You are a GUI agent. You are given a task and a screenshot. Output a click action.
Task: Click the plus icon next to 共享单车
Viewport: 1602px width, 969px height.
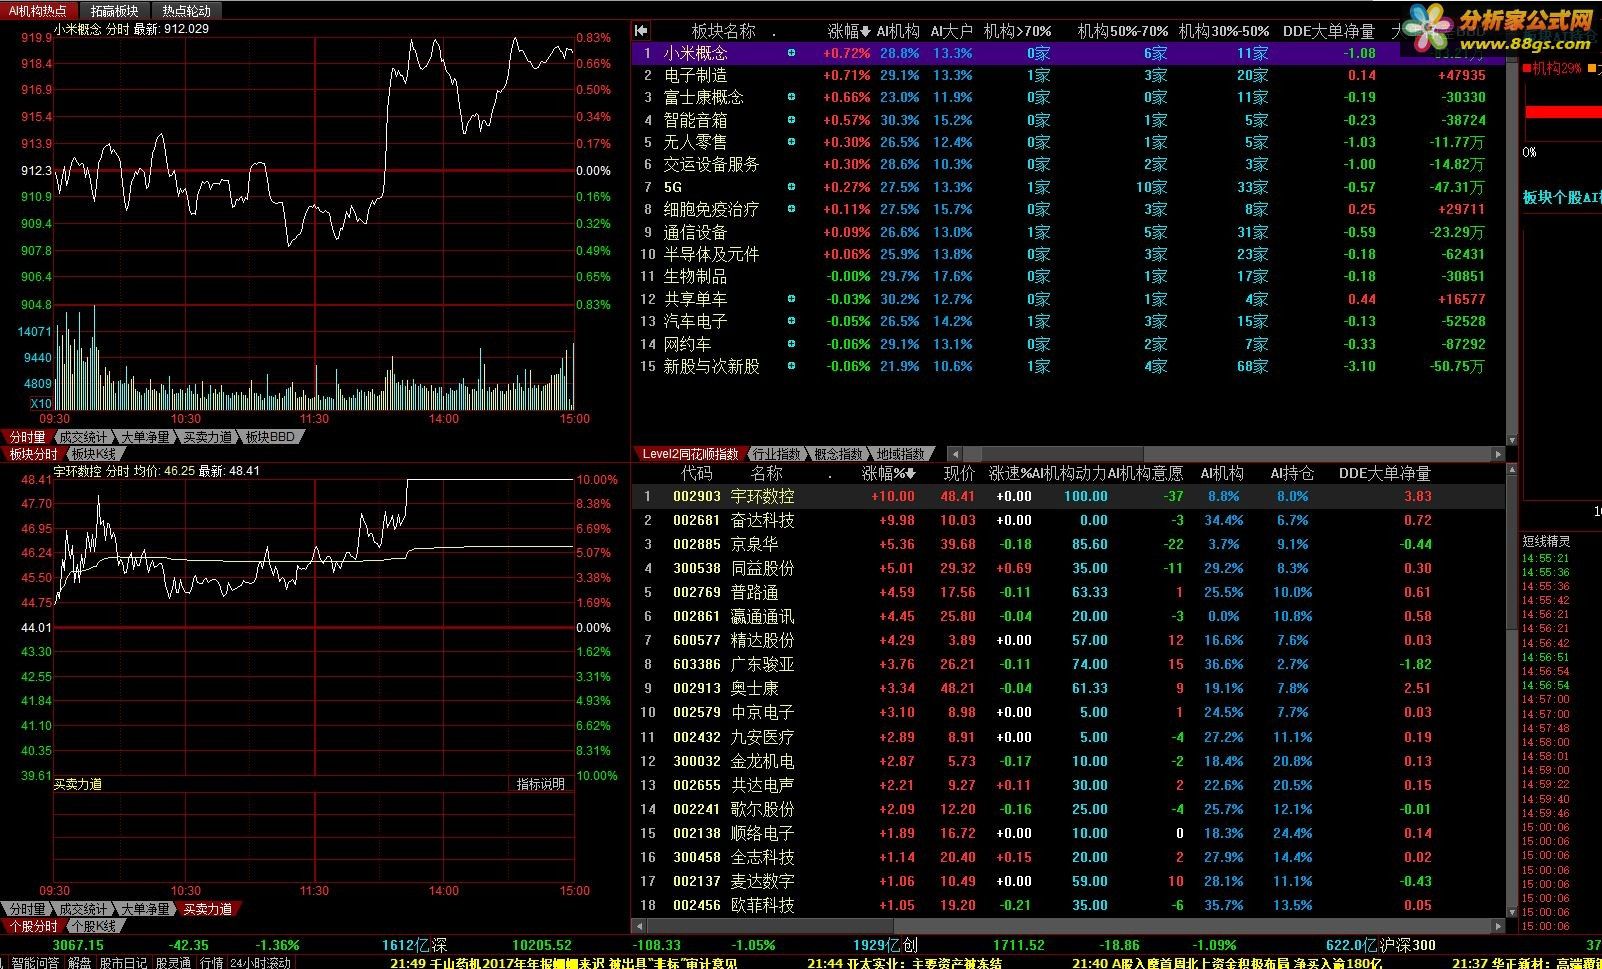click(x=792, y=299)
